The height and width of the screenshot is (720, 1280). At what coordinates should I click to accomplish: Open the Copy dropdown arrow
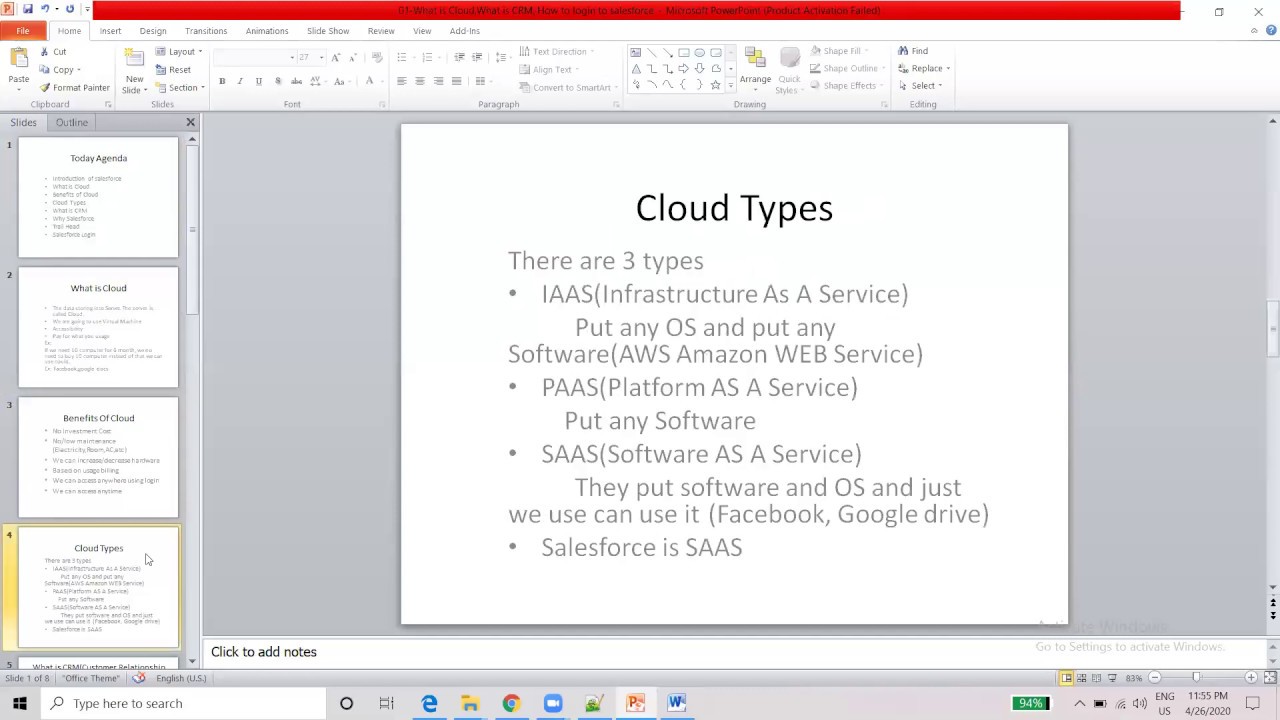point(78,70)
